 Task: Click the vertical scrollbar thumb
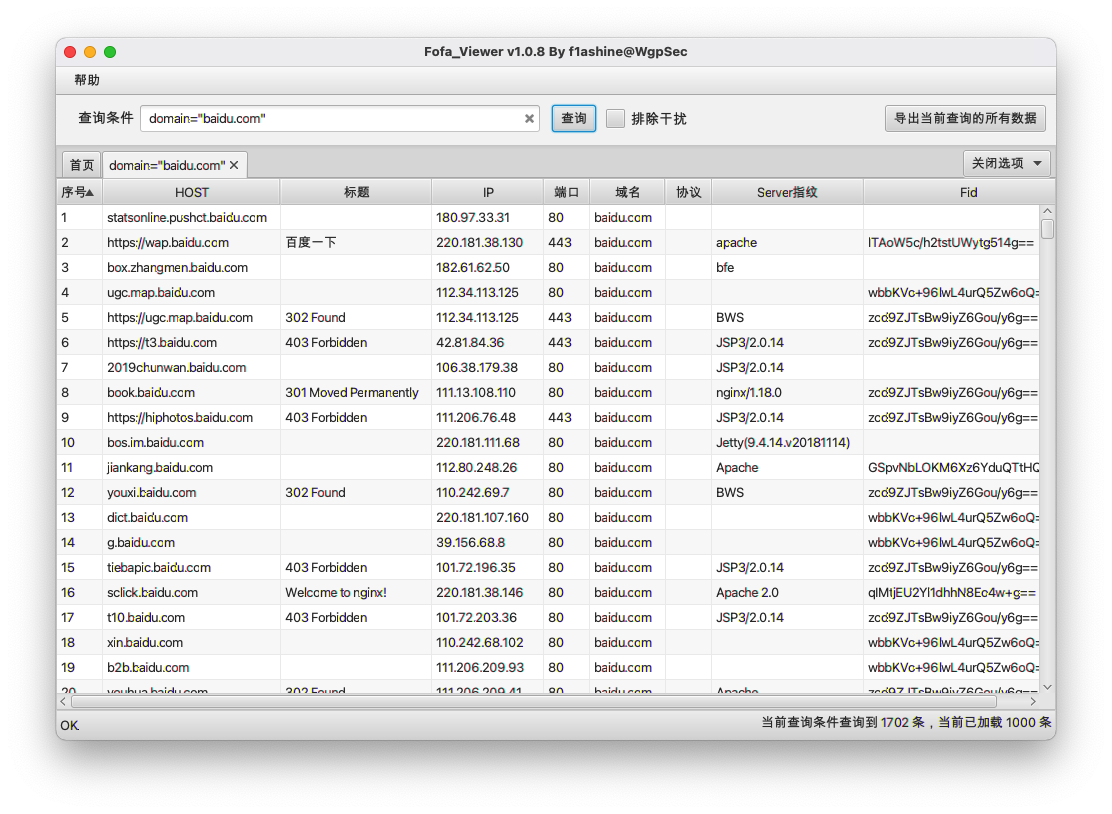1047,229
